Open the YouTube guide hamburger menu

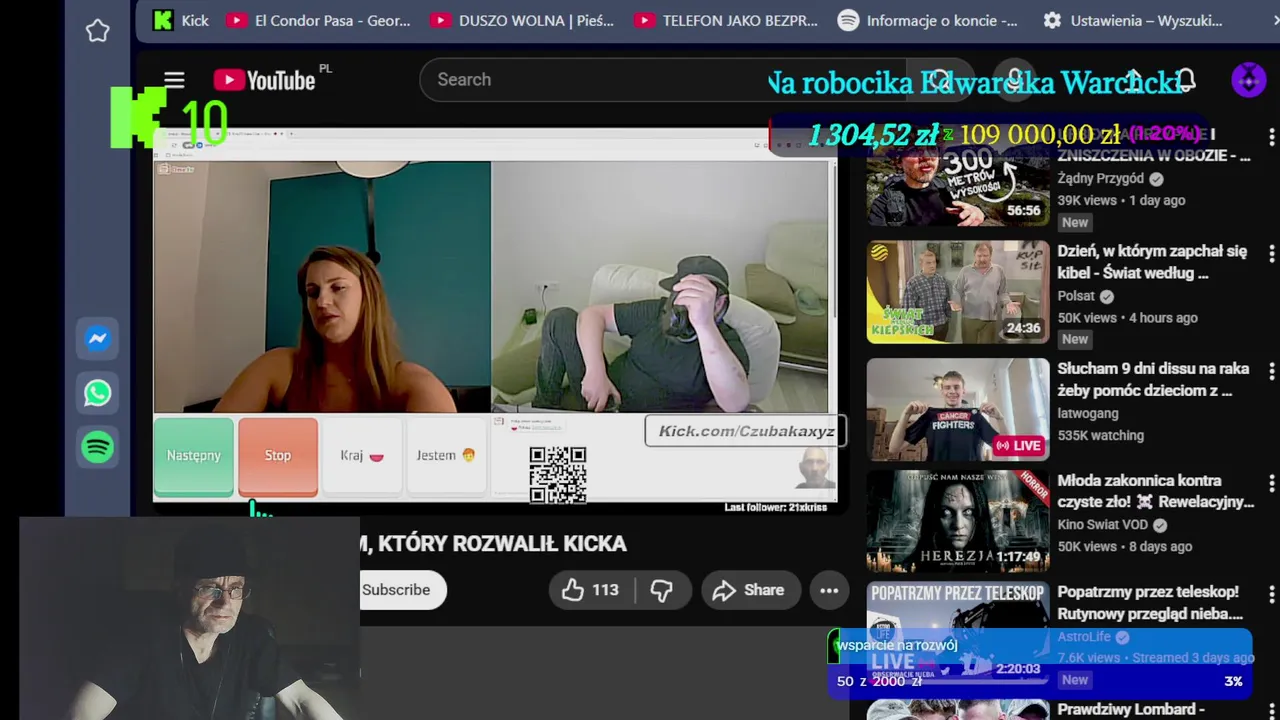[174, 80]
